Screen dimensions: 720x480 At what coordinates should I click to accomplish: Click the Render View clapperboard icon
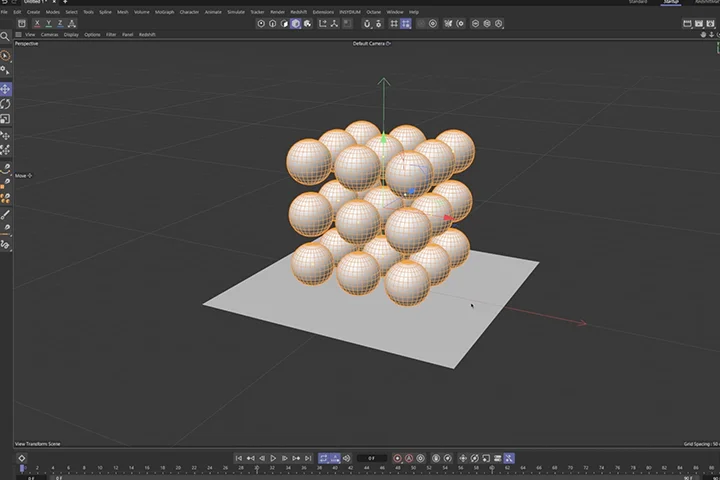(x=687, y=23)
